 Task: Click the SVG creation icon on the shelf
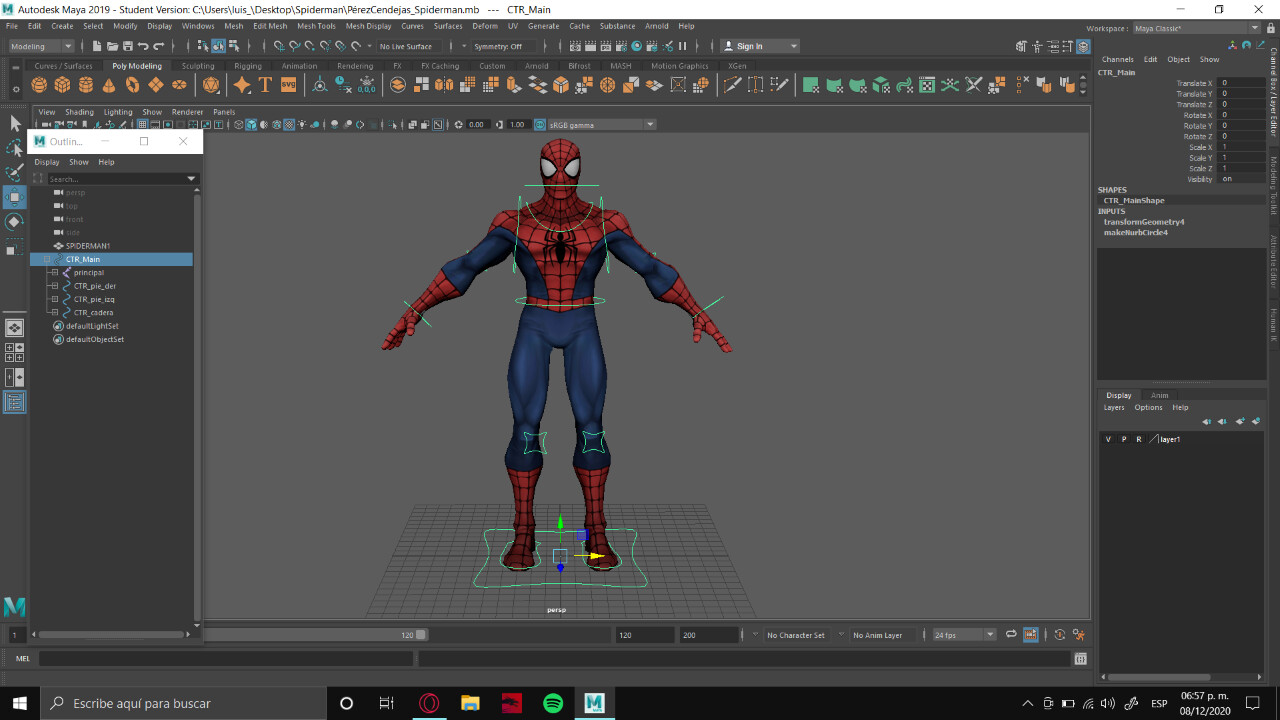coord(289,85)
